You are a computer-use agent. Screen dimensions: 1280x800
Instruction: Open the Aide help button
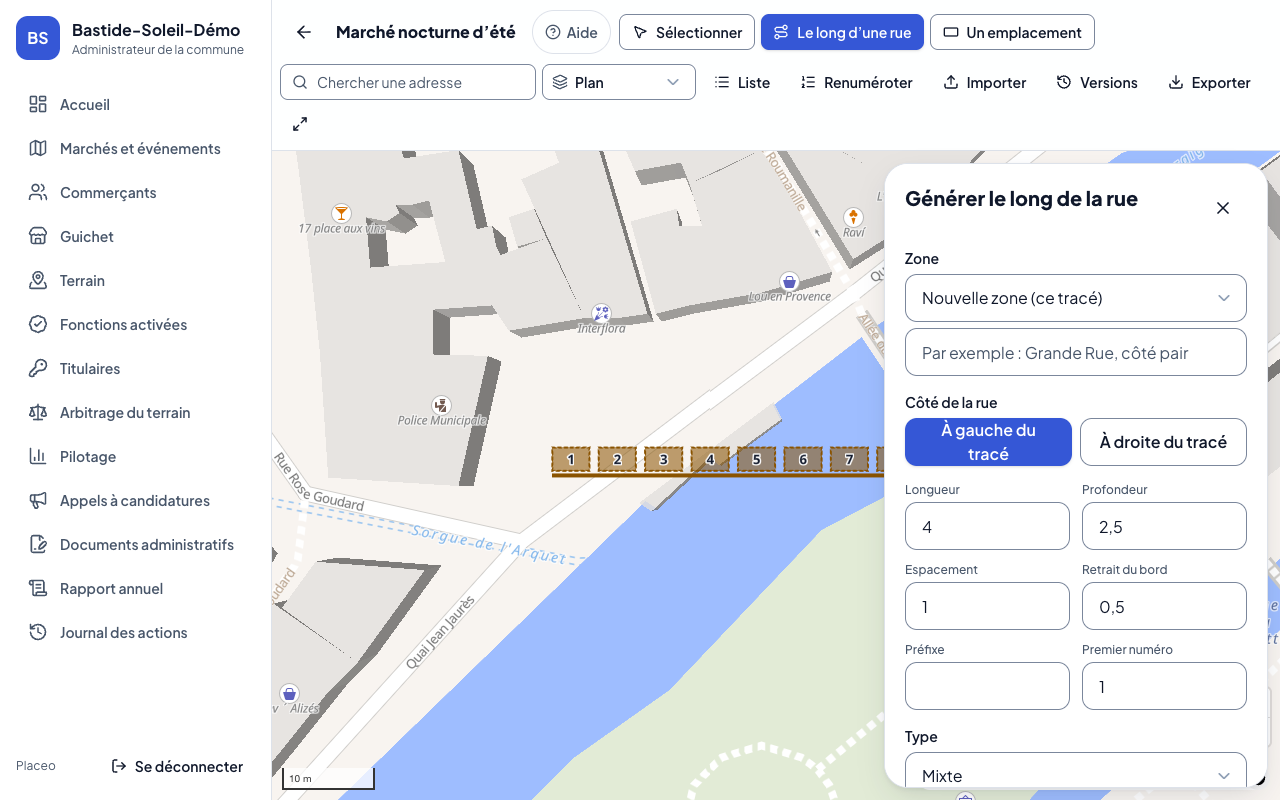[571, 32]
